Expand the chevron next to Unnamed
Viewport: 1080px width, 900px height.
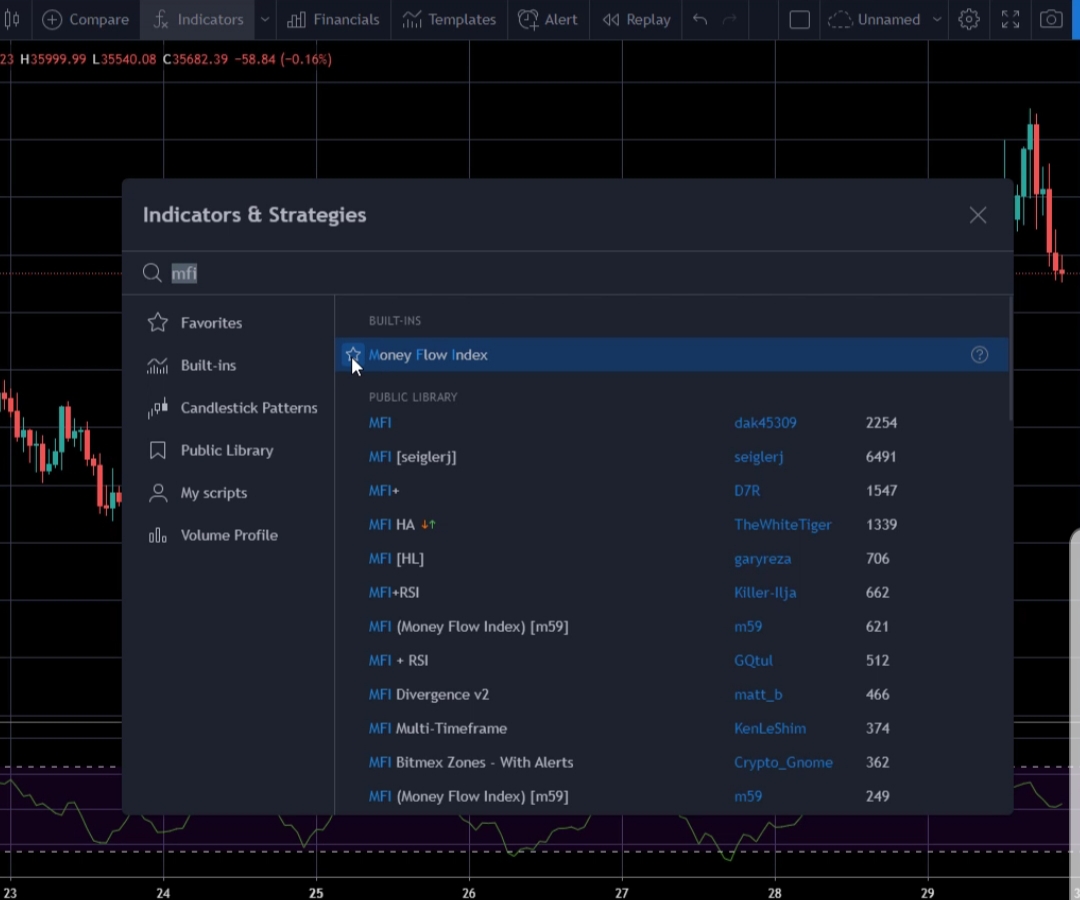(937, 19)
